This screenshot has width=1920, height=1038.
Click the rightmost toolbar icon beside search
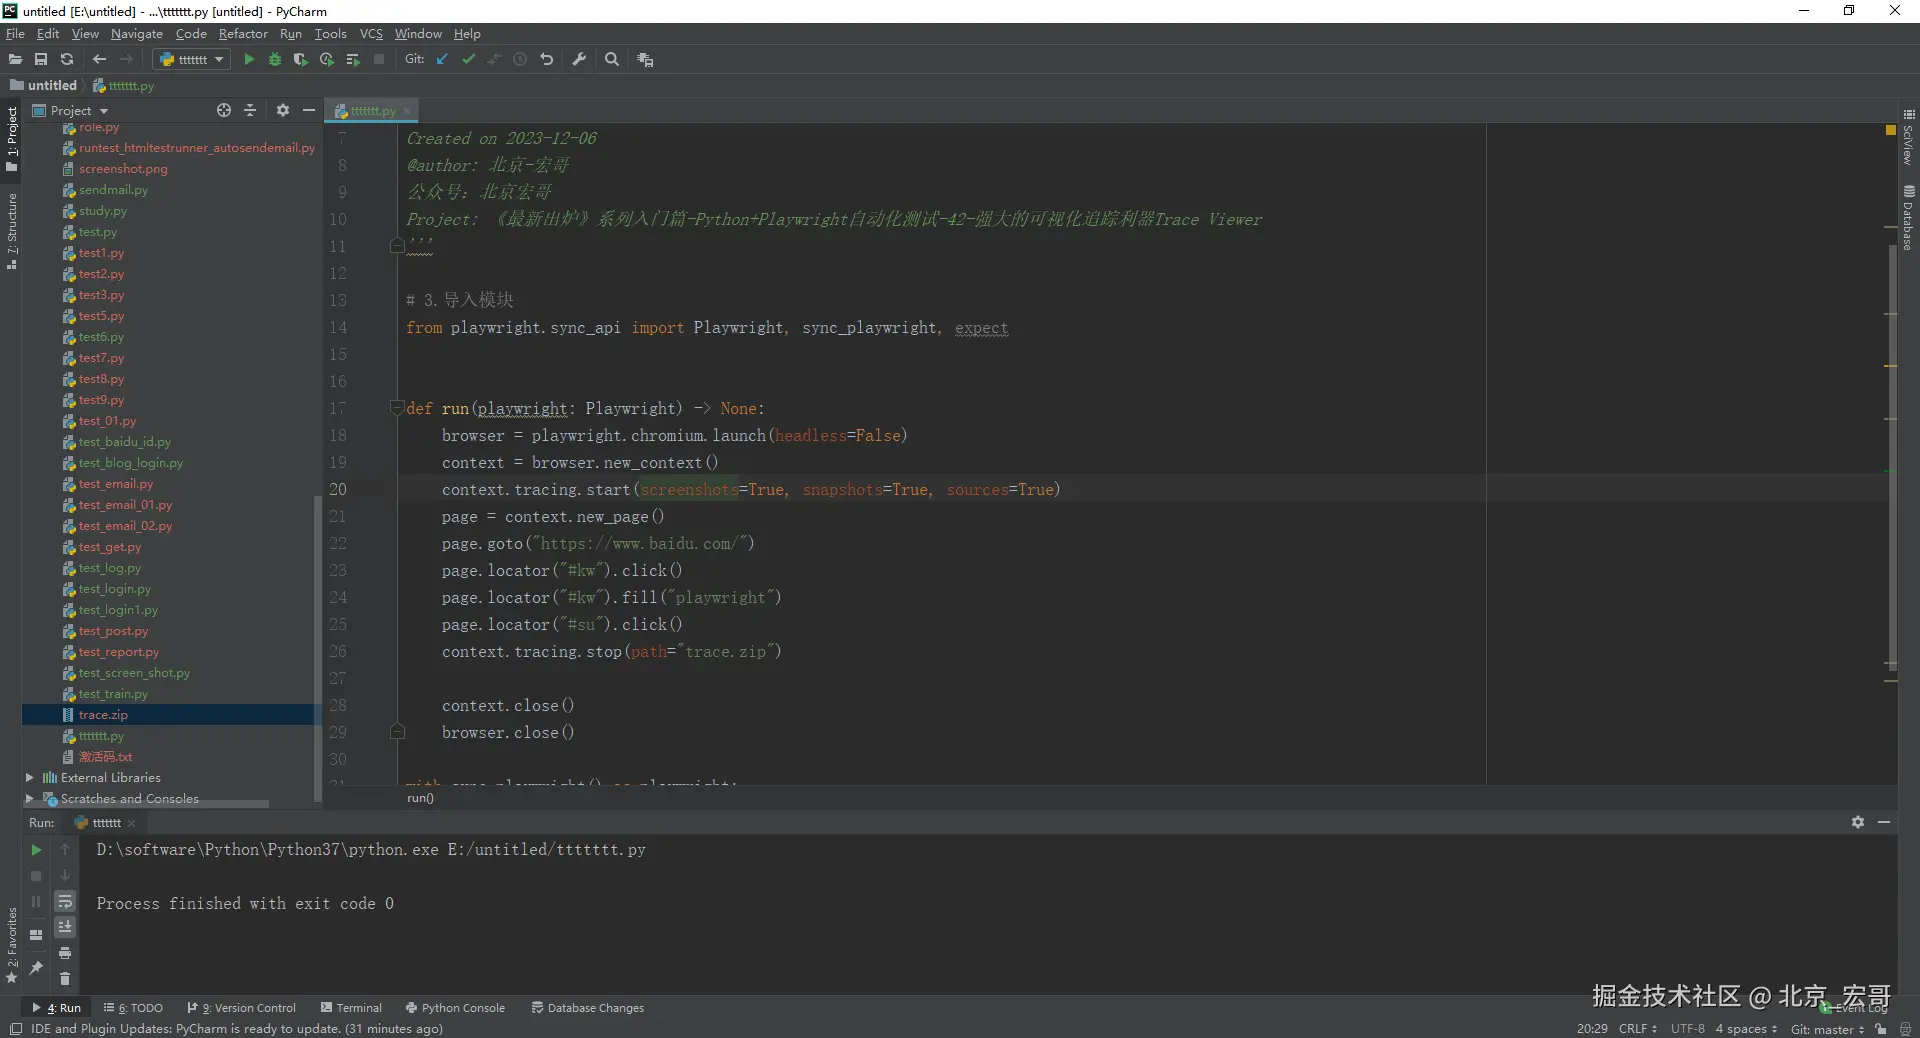click(x=645, y=60)
